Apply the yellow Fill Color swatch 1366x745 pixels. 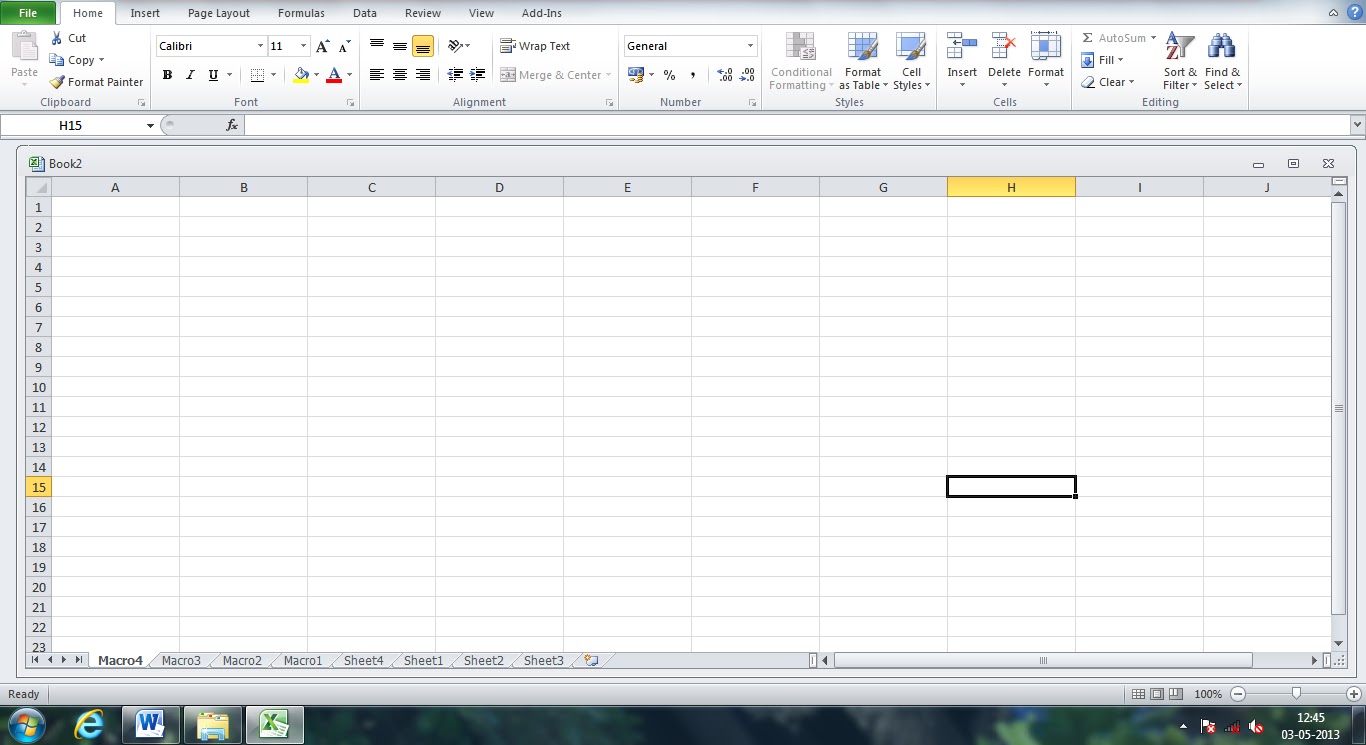pyautogui.click(x=302, y=75)
